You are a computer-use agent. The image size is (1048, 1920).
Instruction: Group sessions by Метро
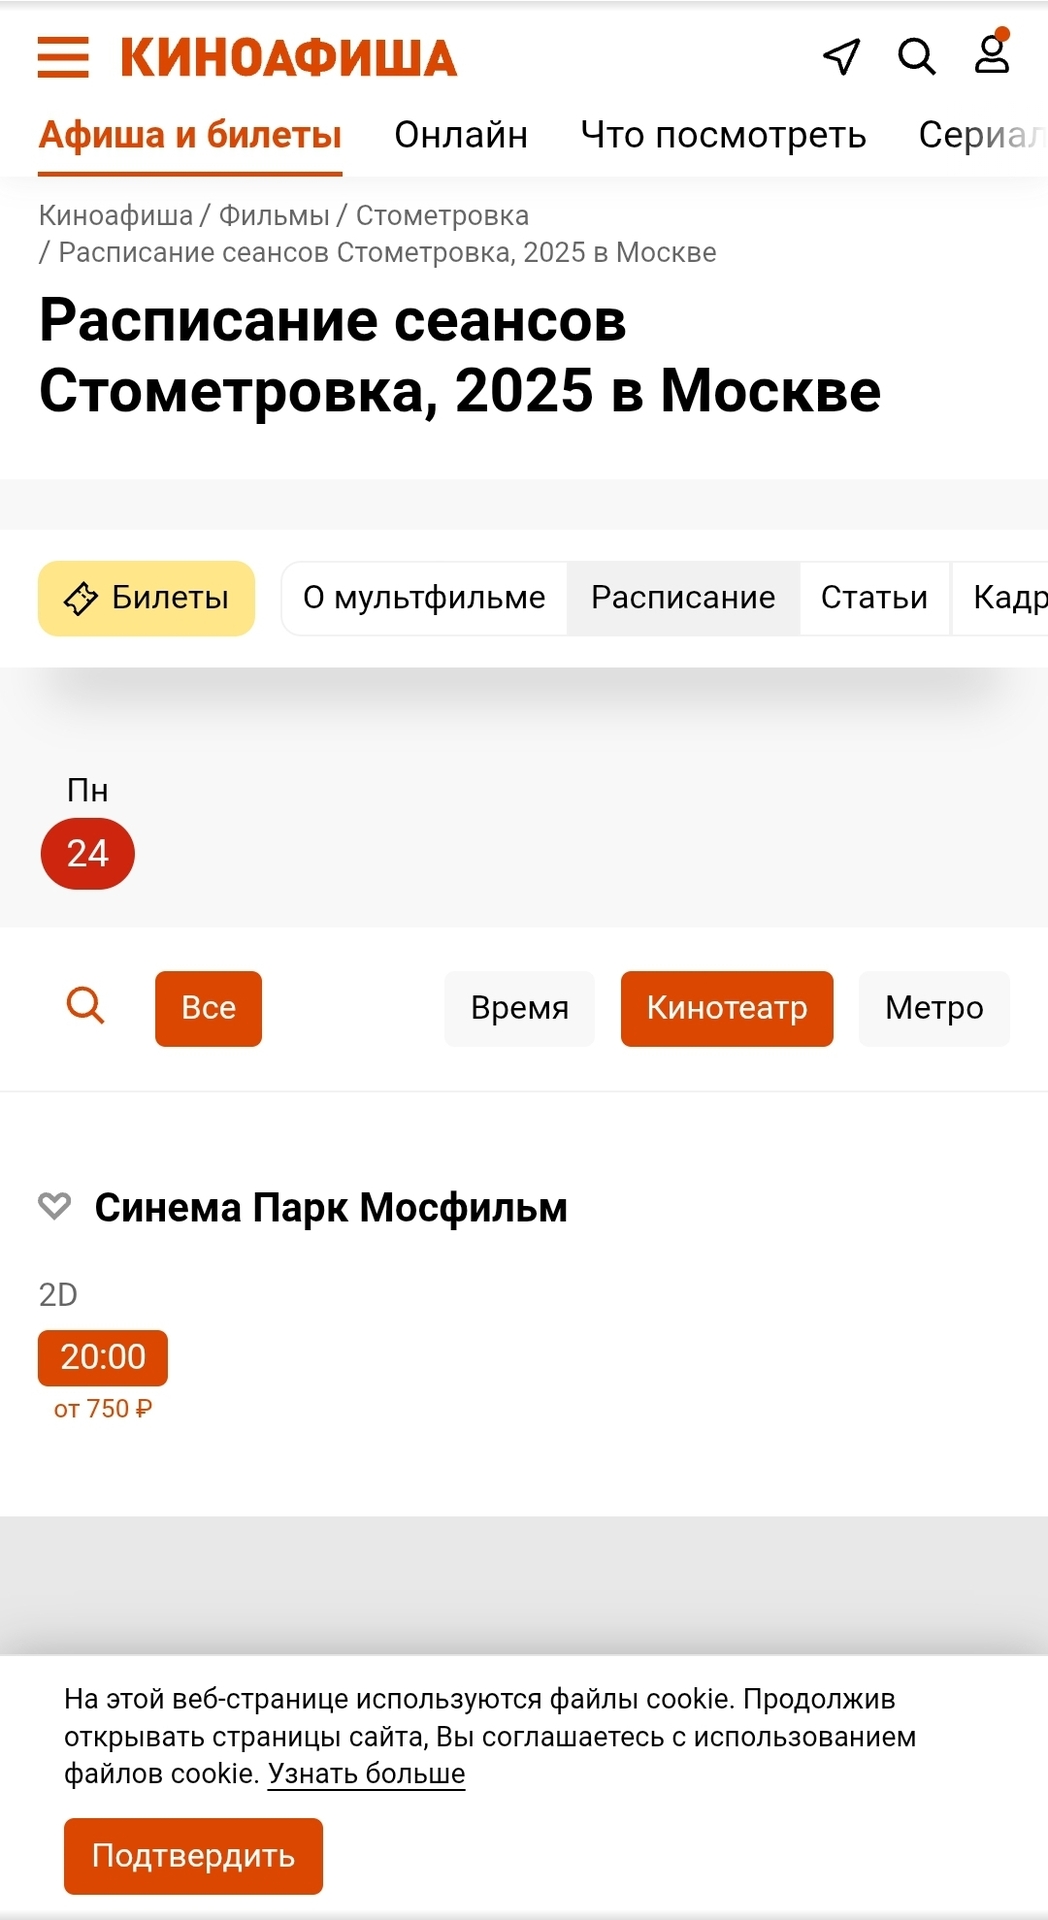tap(934, 1008)
